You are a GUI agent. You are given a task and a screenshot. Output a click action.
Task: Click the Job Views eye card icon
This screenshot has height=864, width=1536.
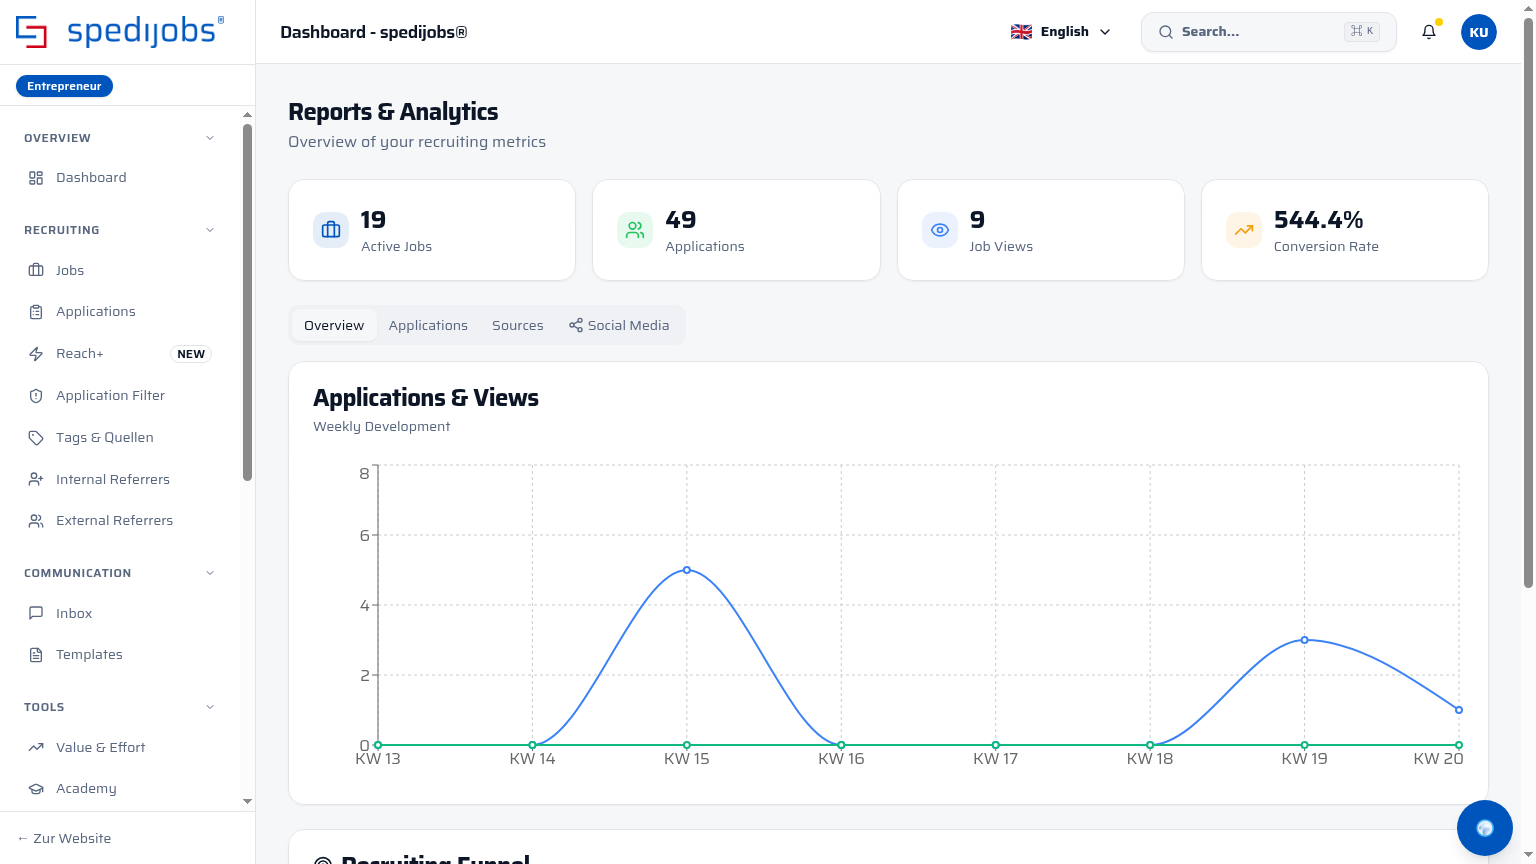[x=940, y=230]
